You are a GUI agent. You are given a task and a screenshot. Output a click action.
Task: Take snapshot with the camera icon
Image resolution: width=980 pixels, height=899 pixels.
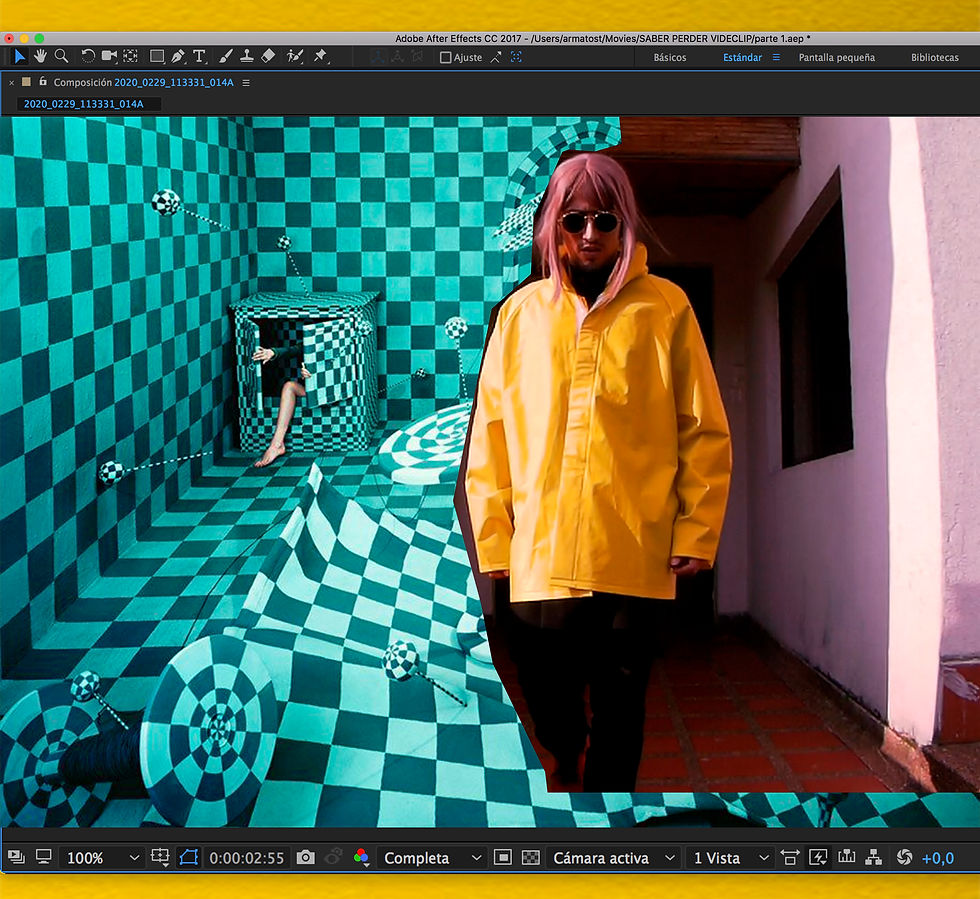(x=306, y=857)
